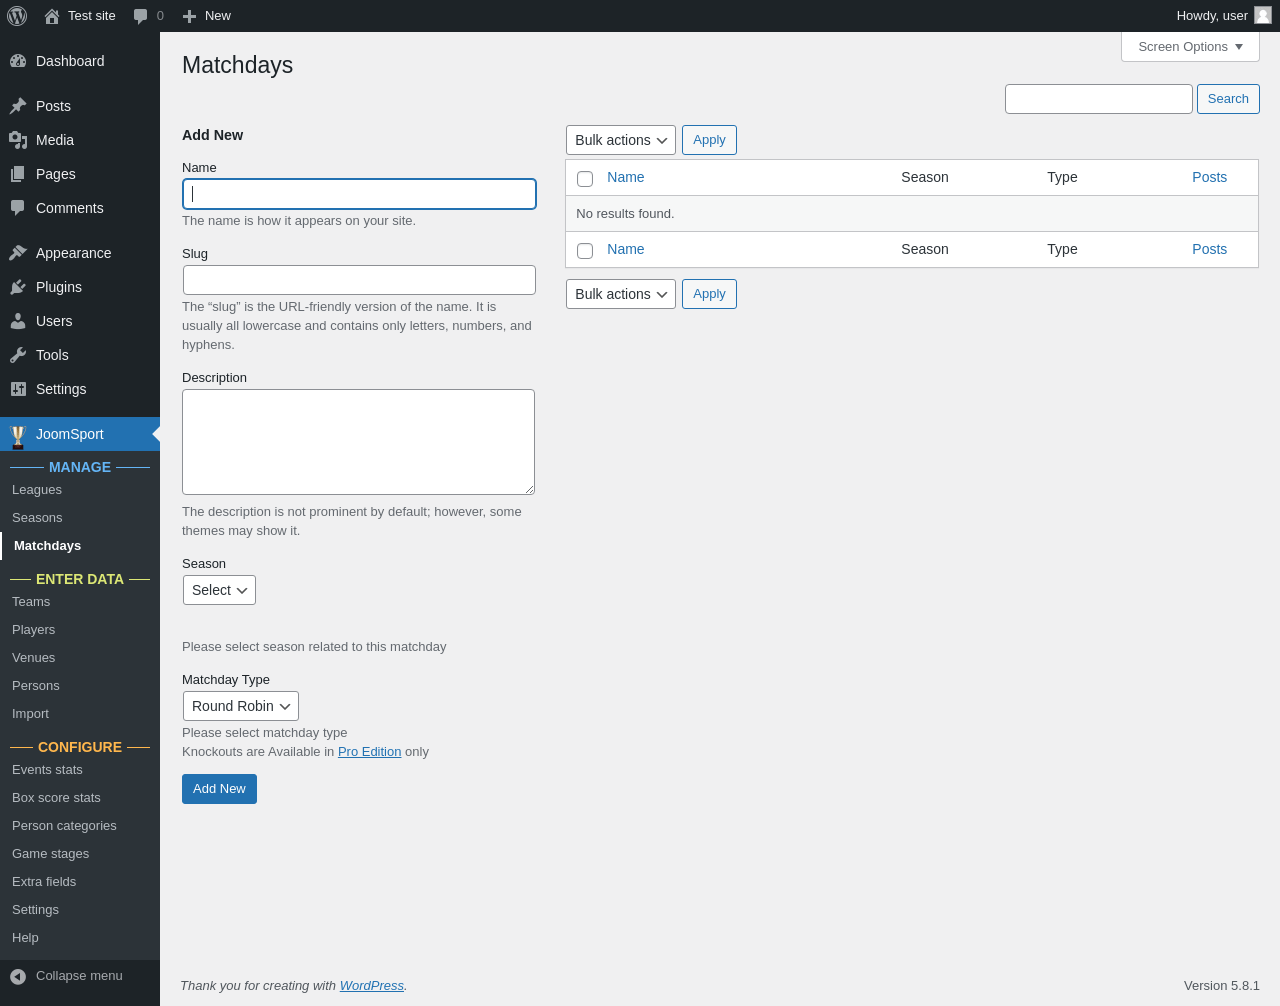
Task: Open Teams submenu item
Action: coord(31,602)
